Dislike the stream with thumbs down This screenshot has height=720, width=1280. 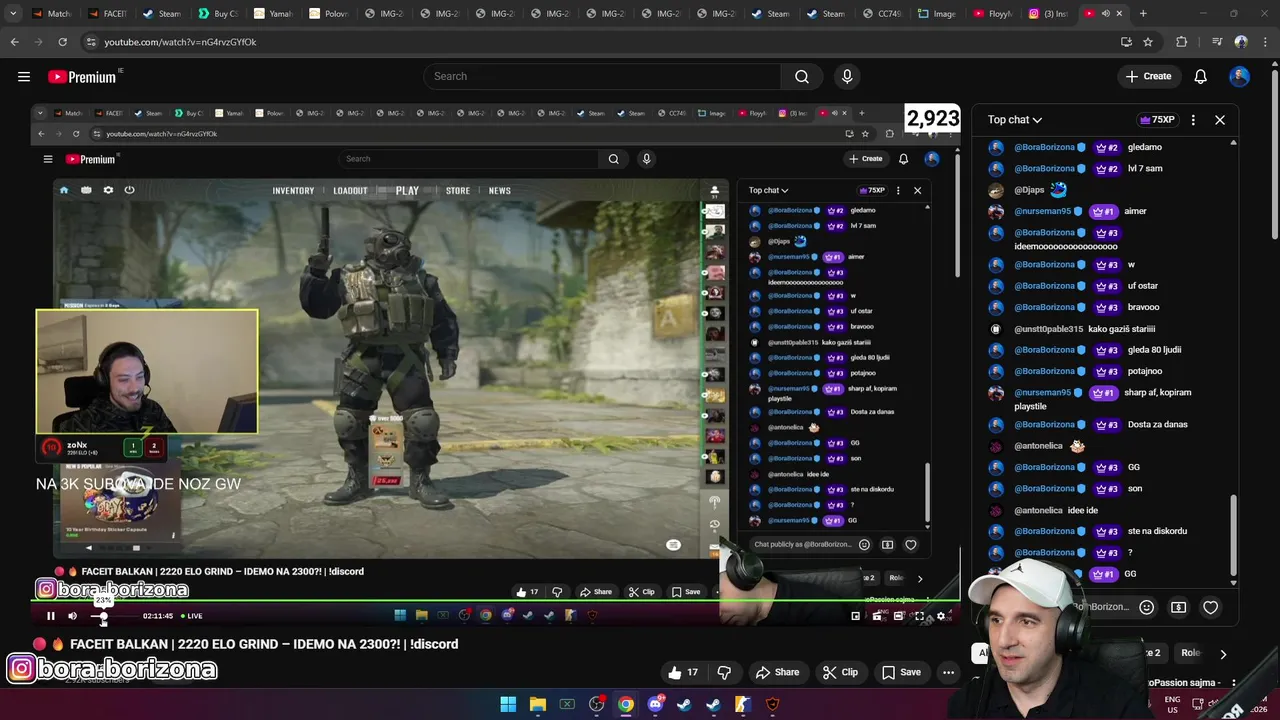[x=724, y=672]
